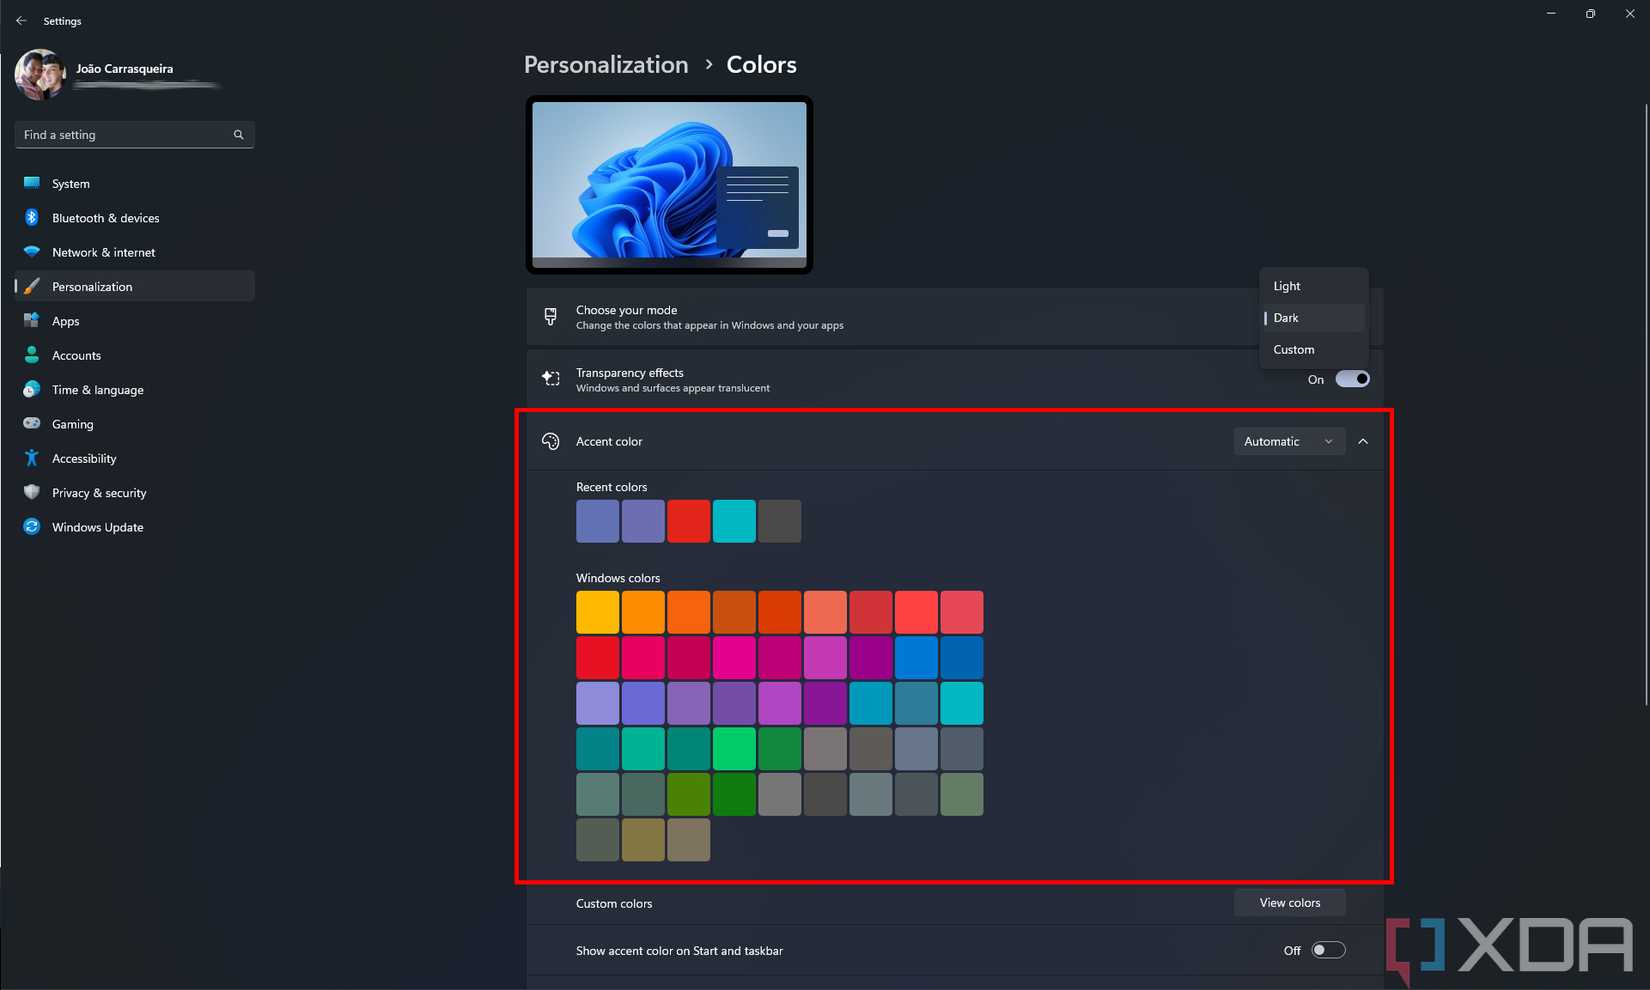Collapse the Accent color section

(x=1364, y=441)
